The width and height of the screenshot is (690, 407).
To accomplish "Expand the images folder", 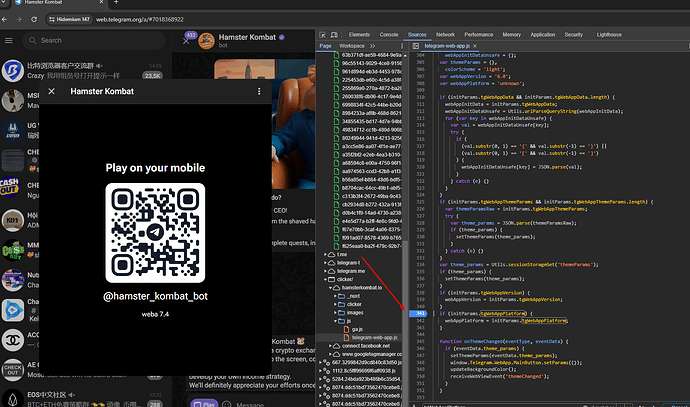I will pyautogui.click(x=335, y=313).
